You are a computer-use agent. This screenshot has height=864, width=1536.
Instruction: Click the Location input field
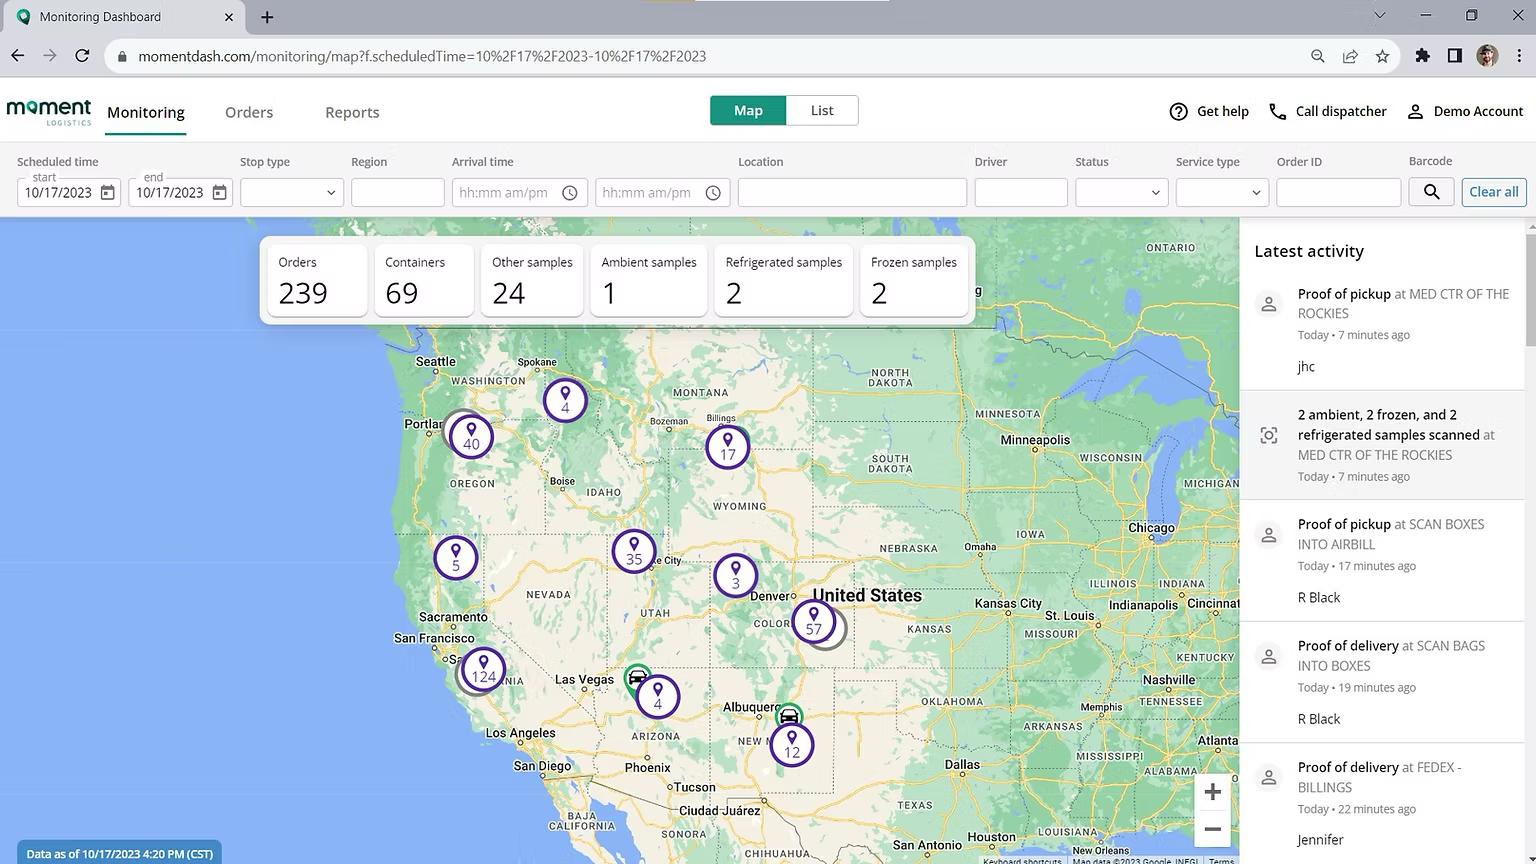[852, 192]
